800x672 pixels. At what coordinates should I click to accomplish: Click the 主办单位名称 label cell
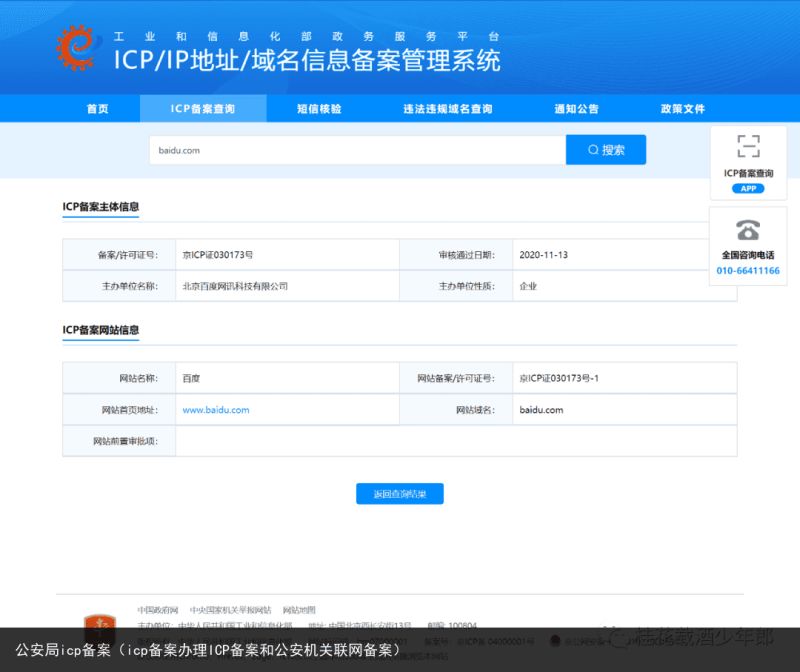pos(119,286)
